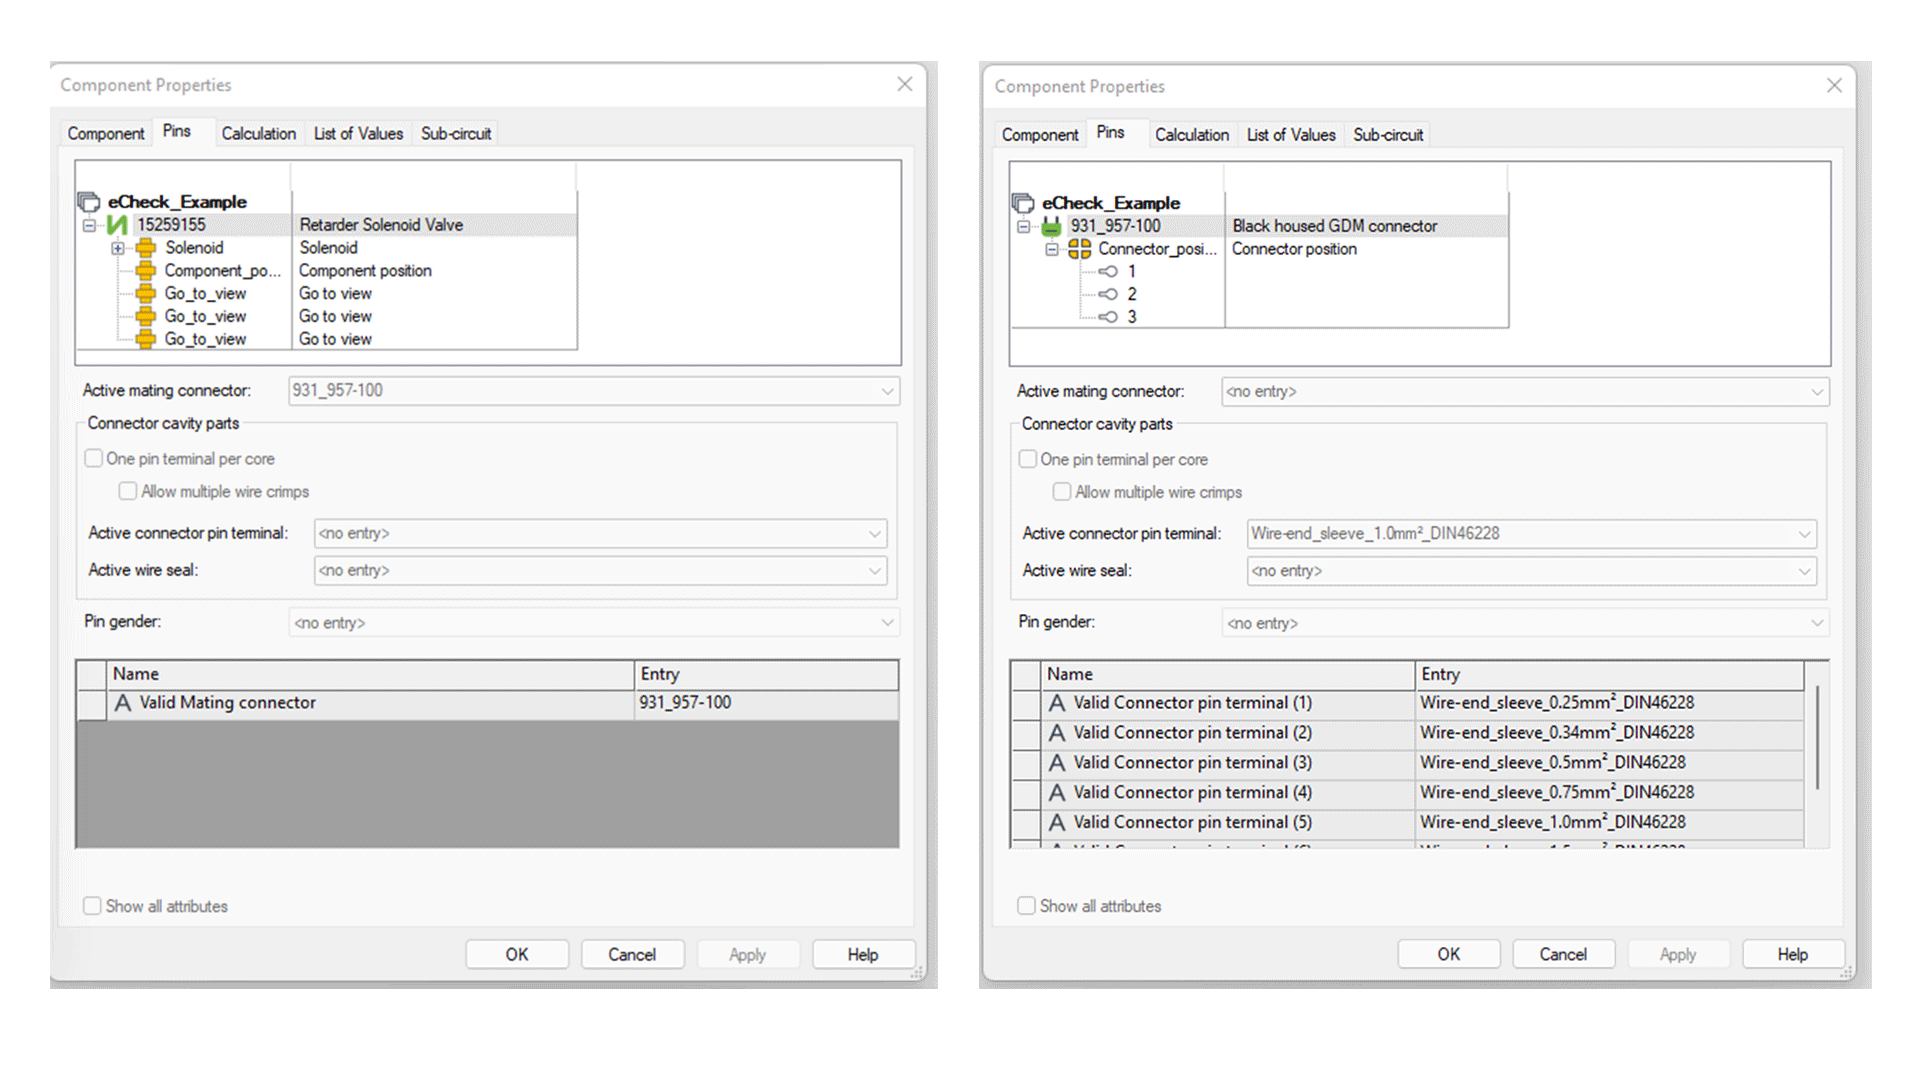
Task: Switch to the Calculation tab
Action: pyautogui.click(x=258, y=132)
